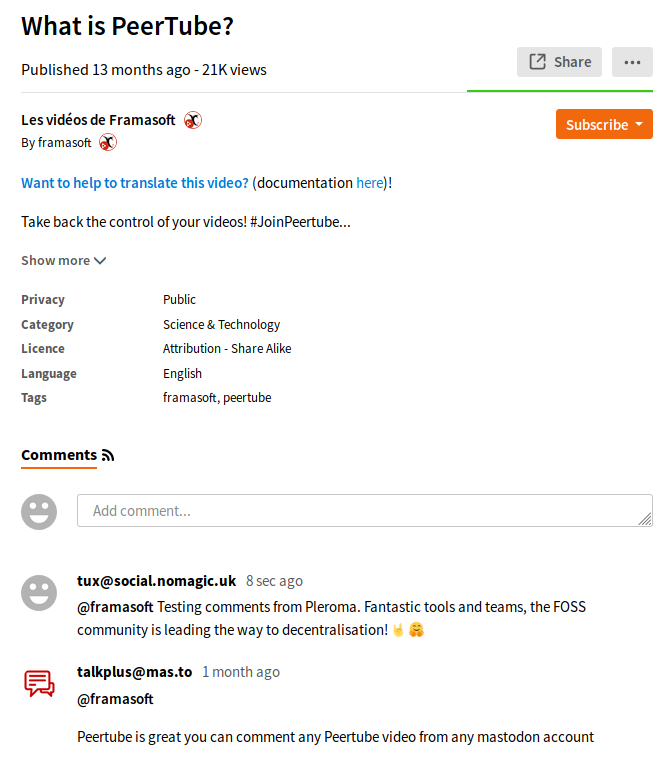This screenshot has height=766, width=667.
Task: Click the framasoft account avatar icon
Action: (108, 143)
